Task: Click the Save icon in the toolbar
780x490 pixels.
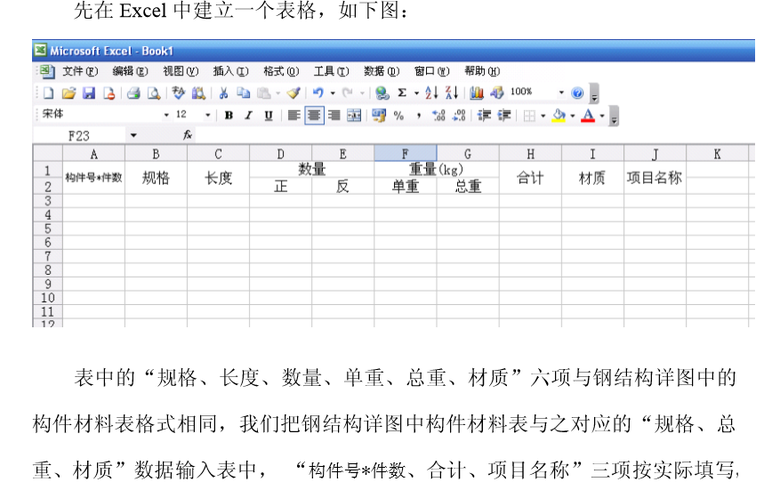Action: (87, 93)
